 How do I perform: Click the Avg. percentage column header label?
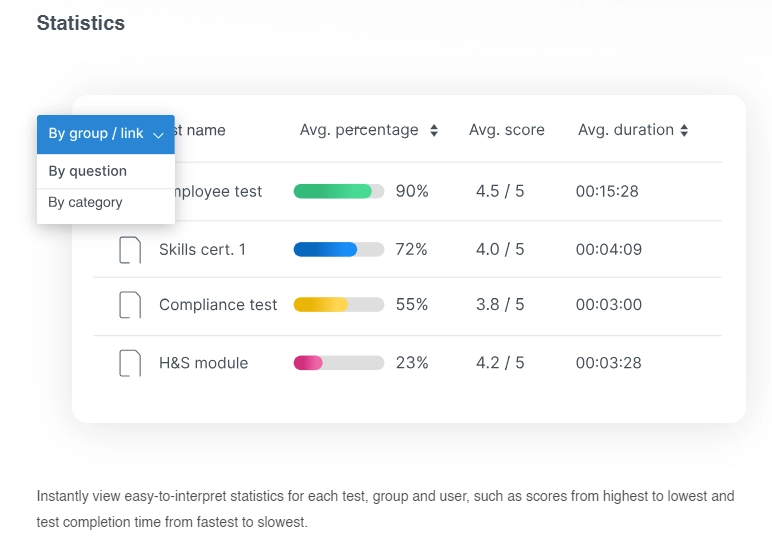pyautogui.click(x=359, y=130)
